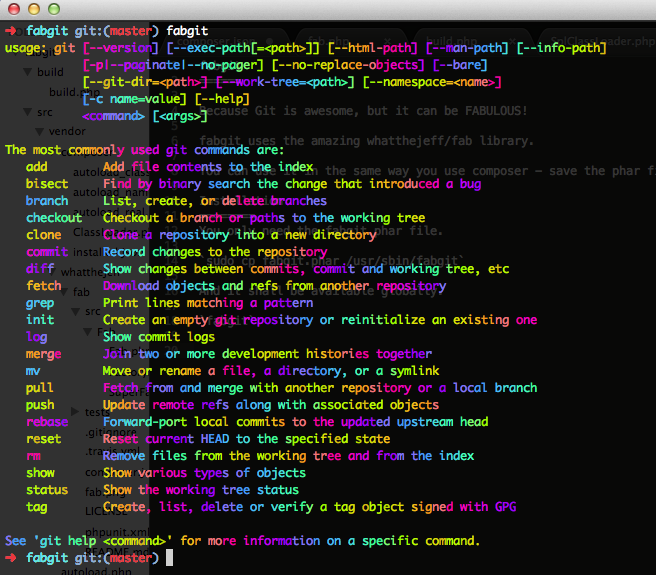
Task: Click the 'See git help <command>' line
Action: 242,541
